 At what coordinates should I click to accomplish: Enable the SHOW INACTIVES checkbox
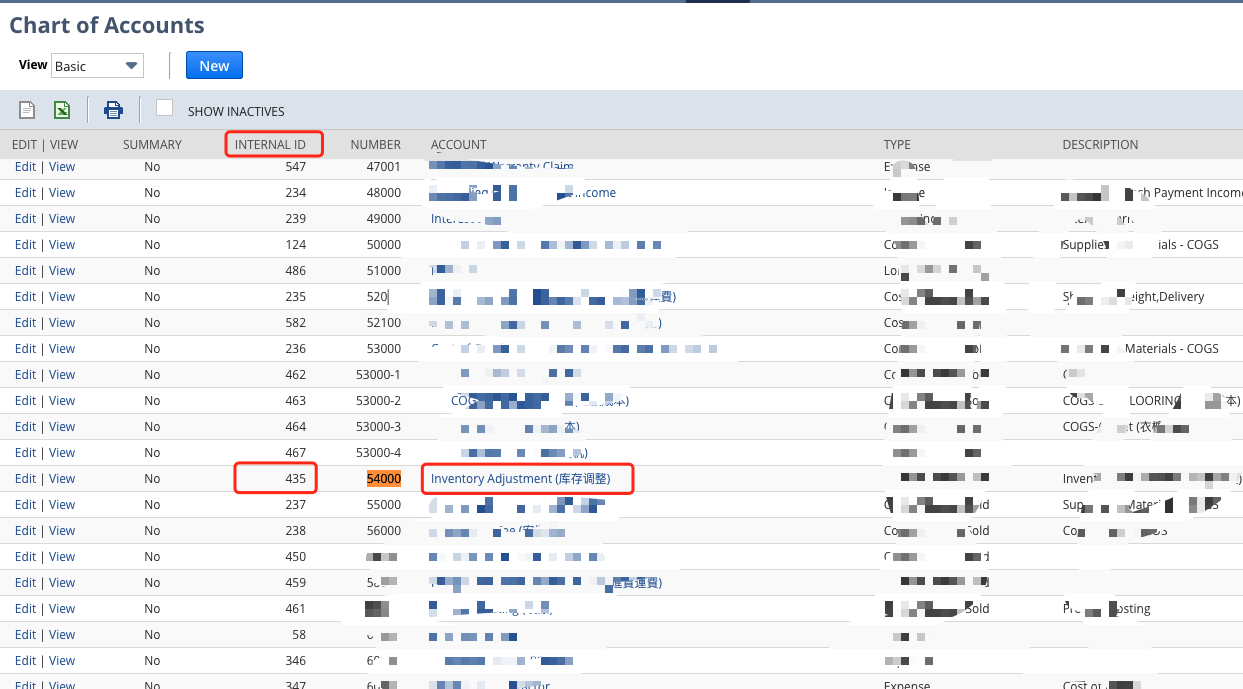(x=164, y=110)
